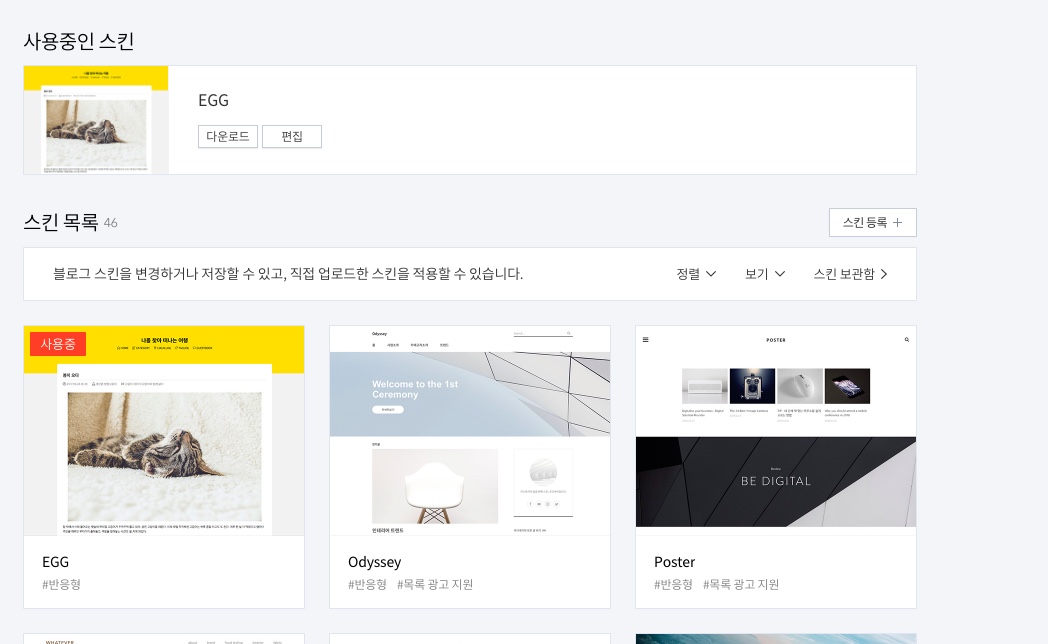Click the hamburger menu icon in Poster preview
Viewport: 1048px width, 644px height.
tap(646, 339)
